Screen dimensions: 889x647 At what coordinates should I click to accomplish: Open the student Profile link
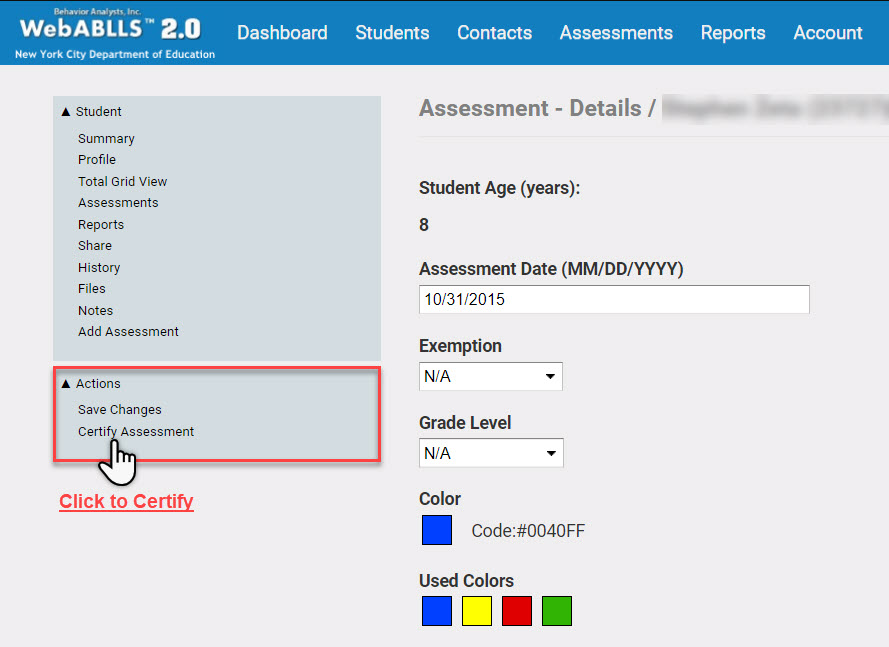[97, 160]
